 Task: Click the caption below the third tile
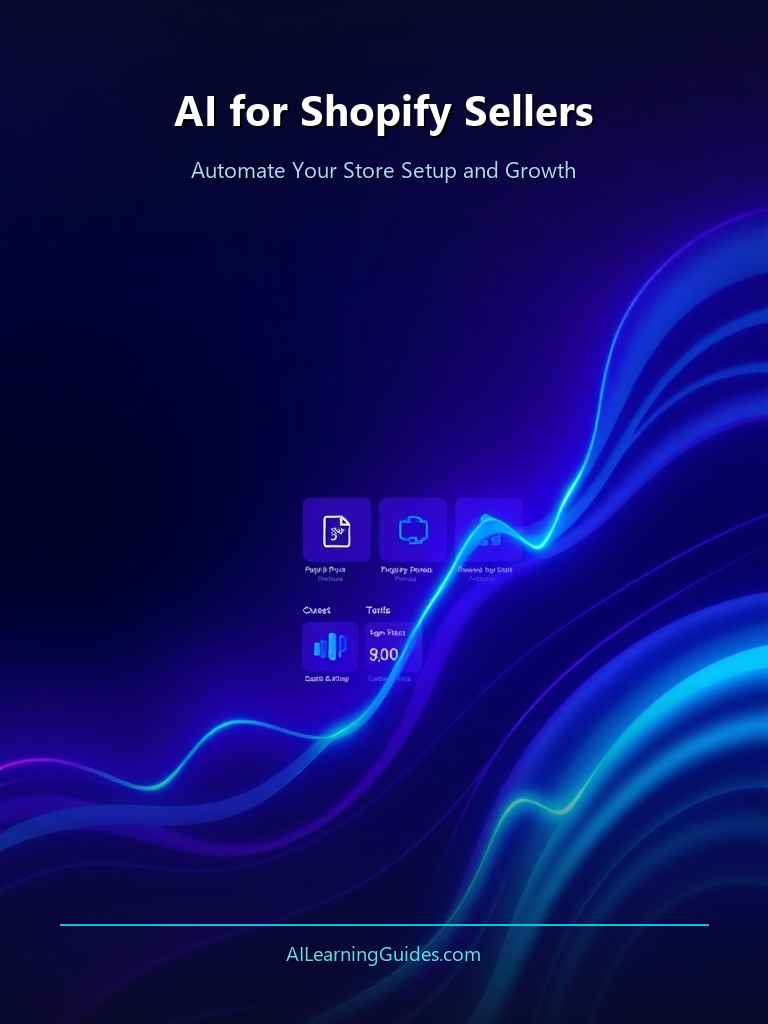pyautogui.click(x=484, y=572)
